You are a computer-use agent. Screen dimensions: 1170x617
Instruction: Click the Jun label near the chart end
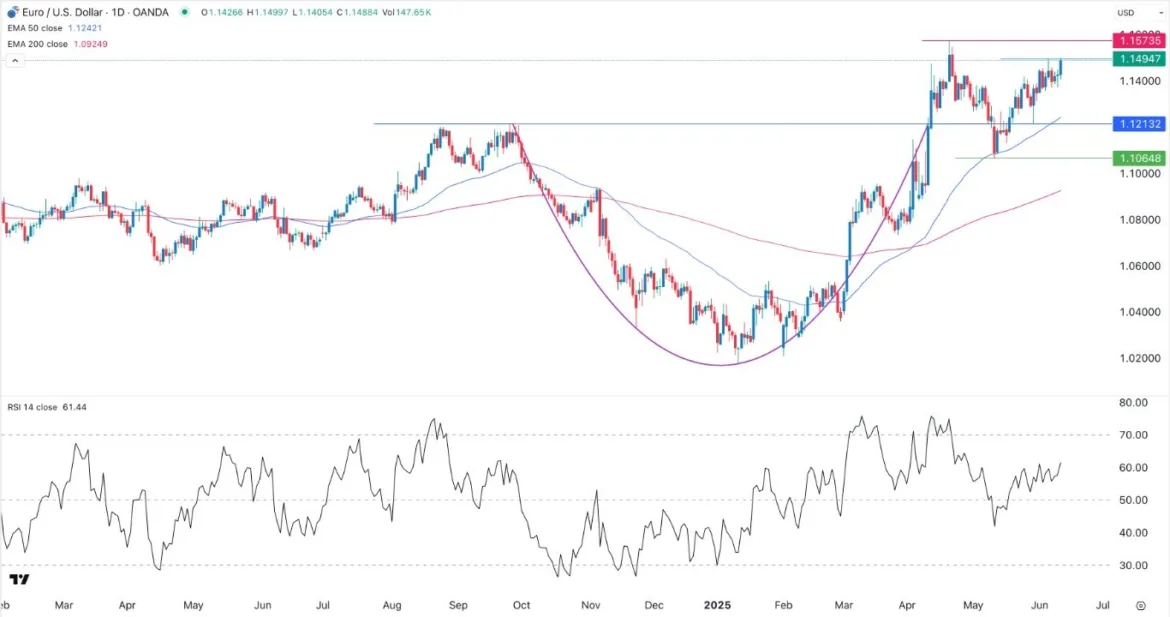(x=1040, y=606)
